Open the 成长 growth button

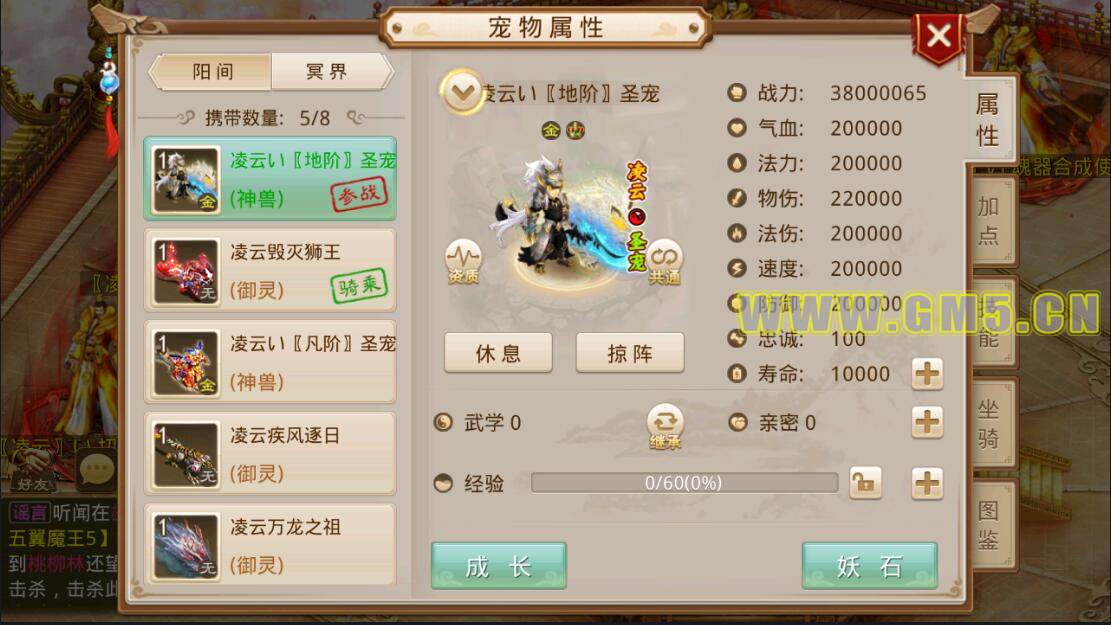[498, 566]
